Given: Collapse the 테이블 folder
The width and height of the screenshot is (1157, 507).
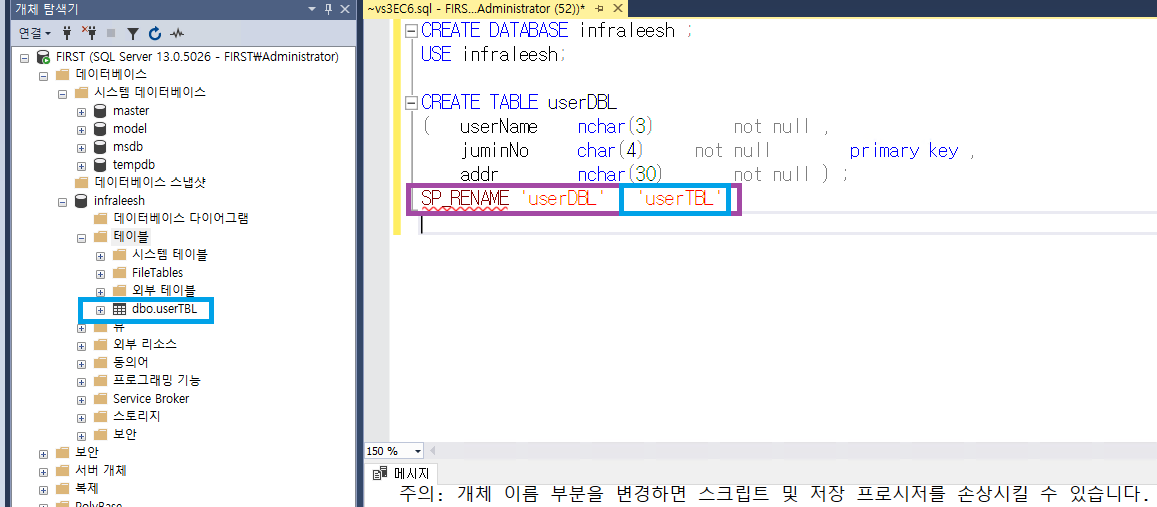Looking at the screenshot, I should (81, 237).
